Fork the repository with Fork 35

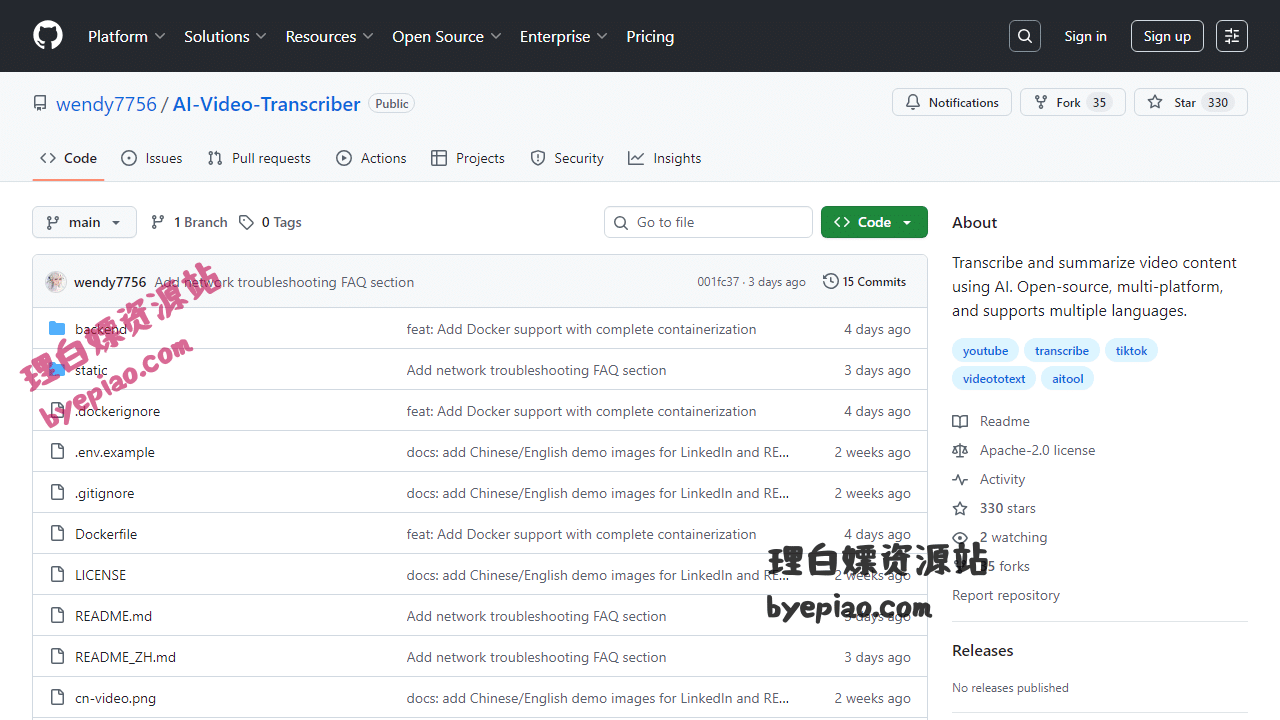(1073, 102)
